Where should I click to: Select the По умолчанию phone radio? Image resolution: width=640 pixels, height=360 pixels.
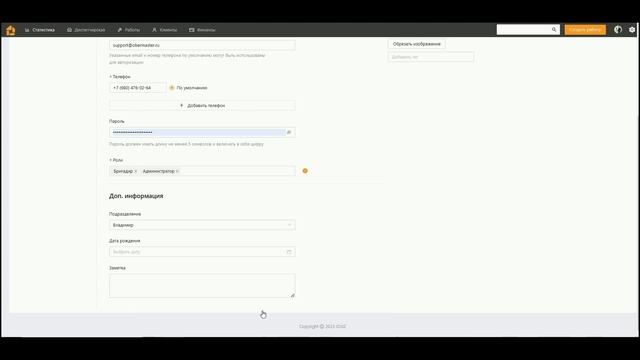[172, 88]
